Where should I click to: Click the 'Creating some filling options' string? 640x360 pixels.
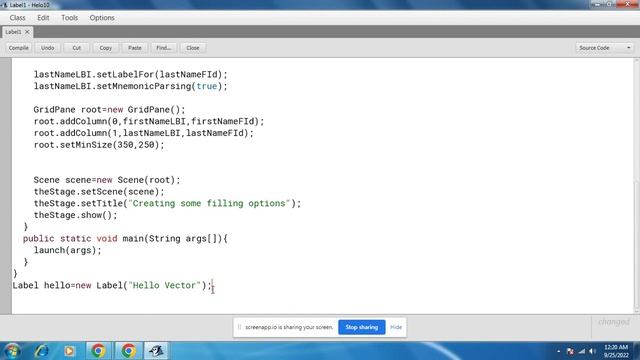pos(209,203)
